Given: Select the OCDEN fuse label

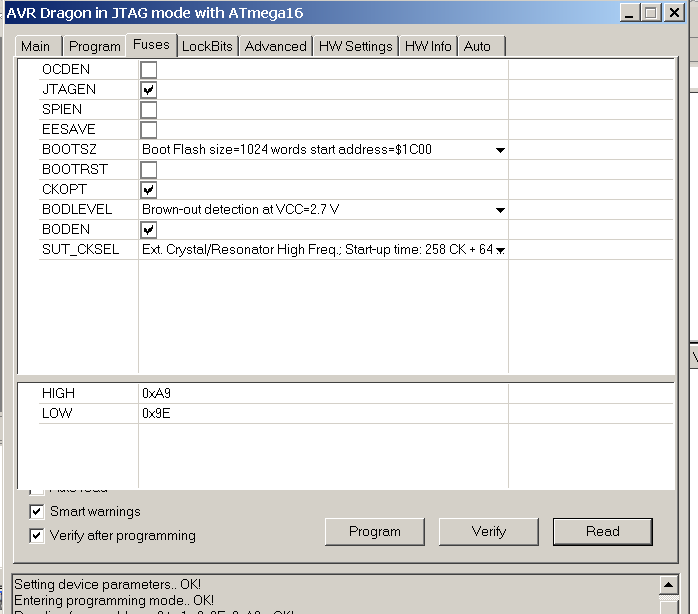Looking at the screenshot, I should coord(66,69).
